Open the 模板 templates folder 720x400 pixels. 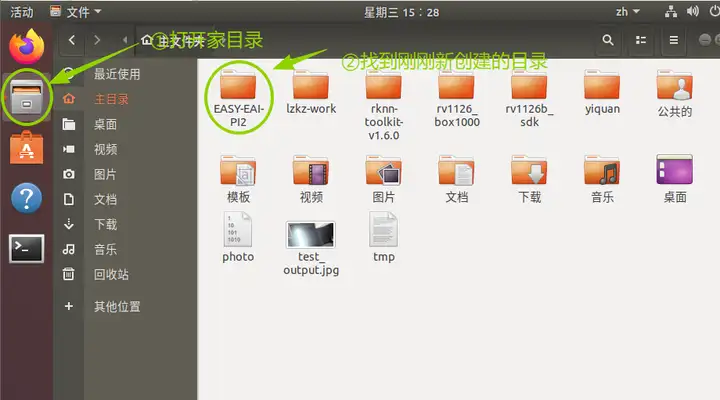pos(238,180)
